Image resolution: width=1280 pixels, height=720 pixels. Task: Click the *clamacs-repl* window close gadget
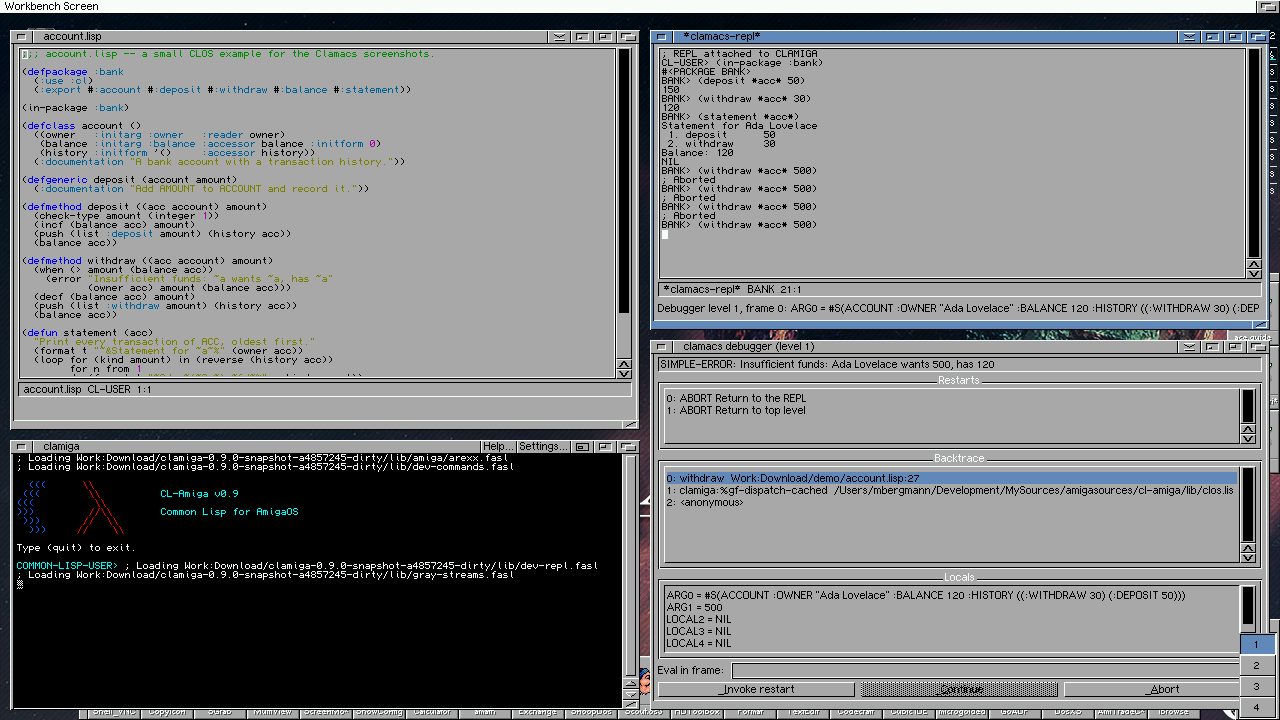coord(662,37)
